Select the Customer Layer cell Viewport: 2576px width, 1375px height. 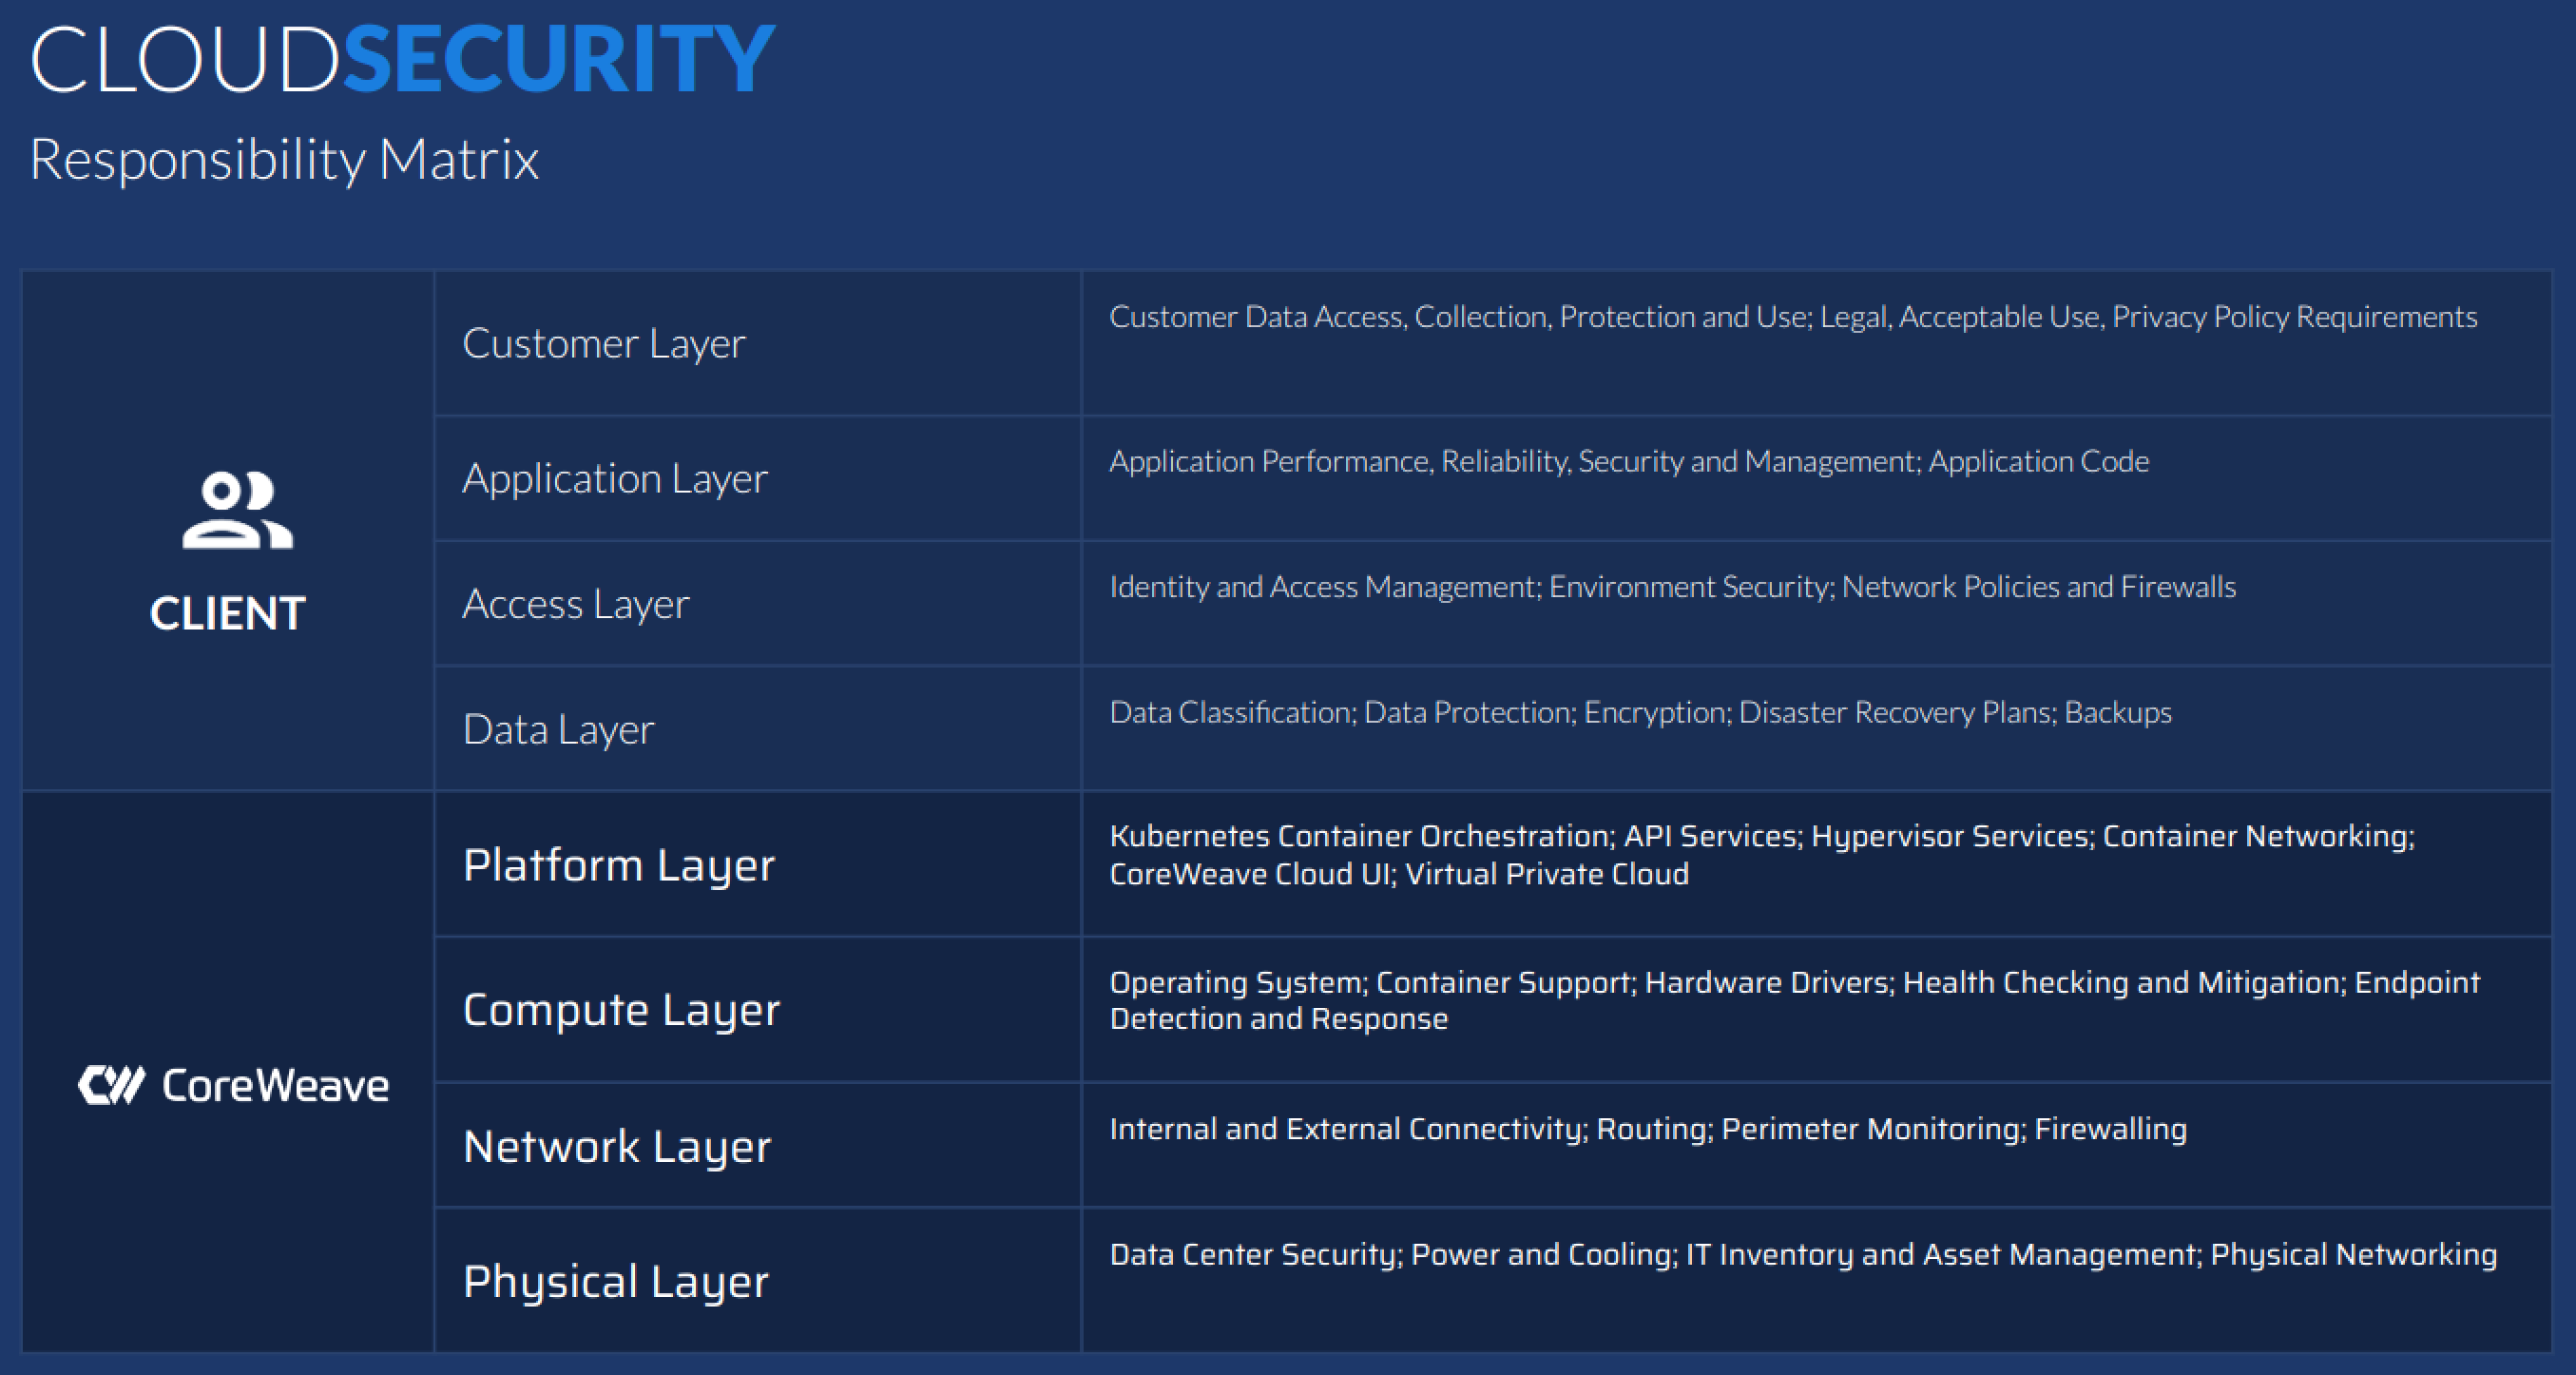click(x=758, y=343)
